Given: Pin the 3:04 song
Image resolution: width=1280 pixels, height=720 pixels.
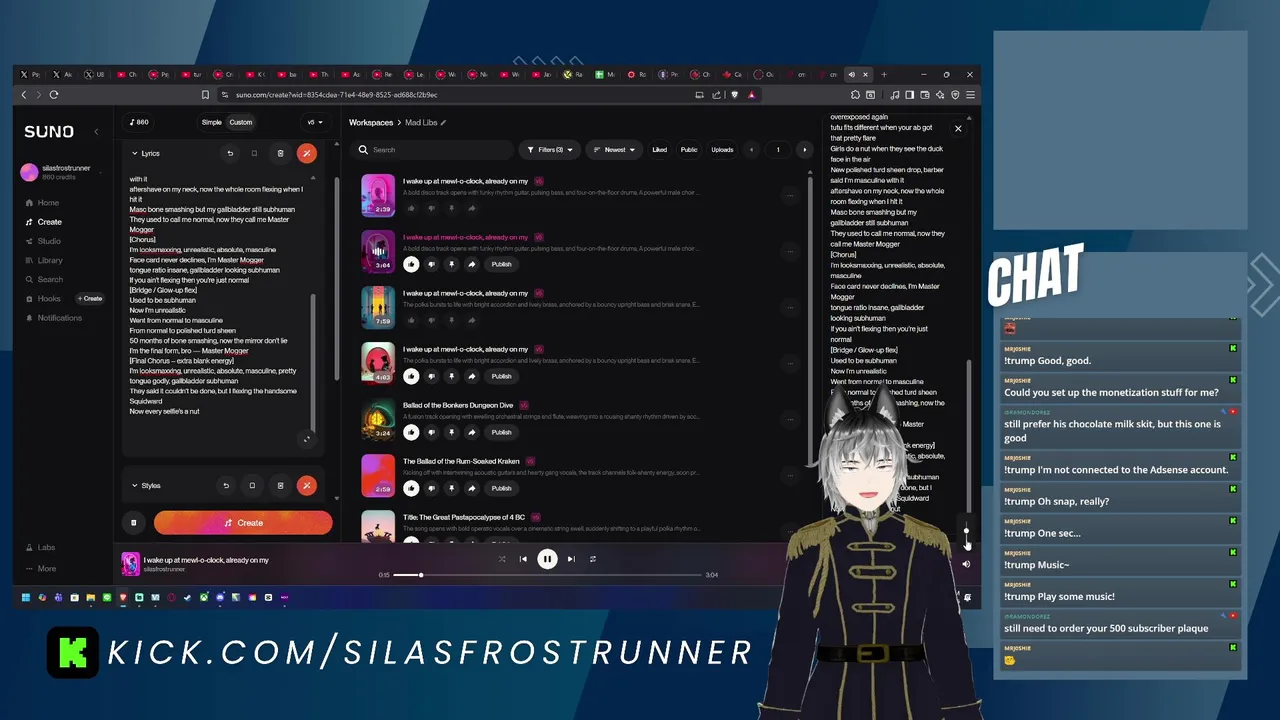Looking at the screenshot, I should click(451, 264).
